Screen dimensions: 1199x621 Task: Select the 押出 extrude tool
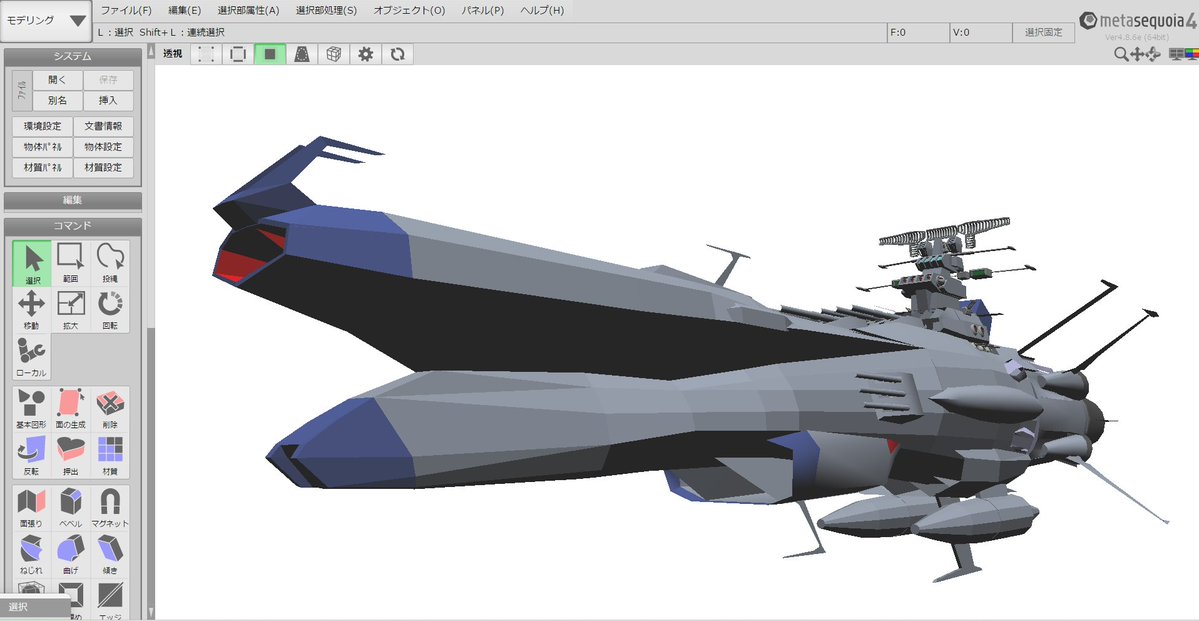point(71,455)
